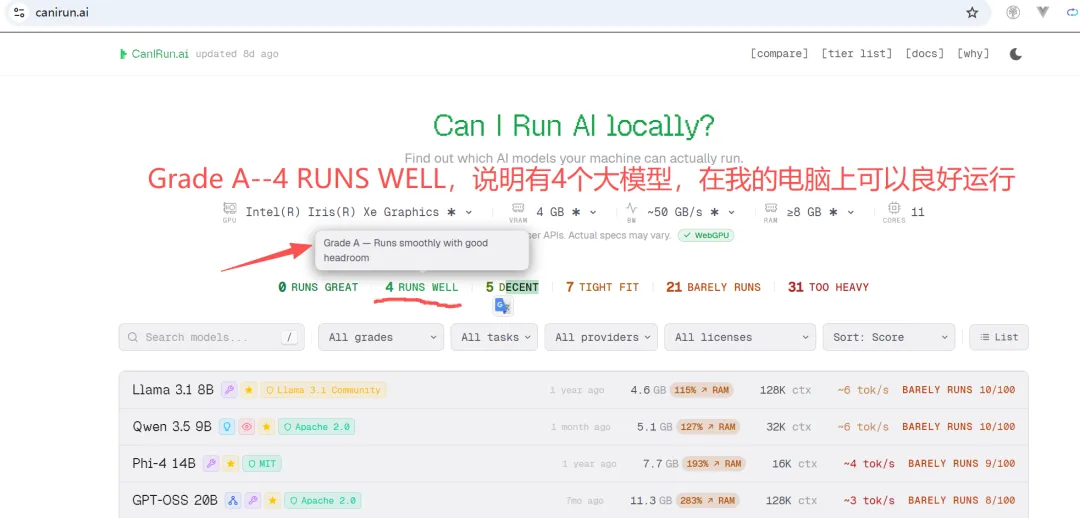This screenshot has height=518, width=1080.
Task: Open the gray V-shaped browser extension
Action: pos(1043,12)
